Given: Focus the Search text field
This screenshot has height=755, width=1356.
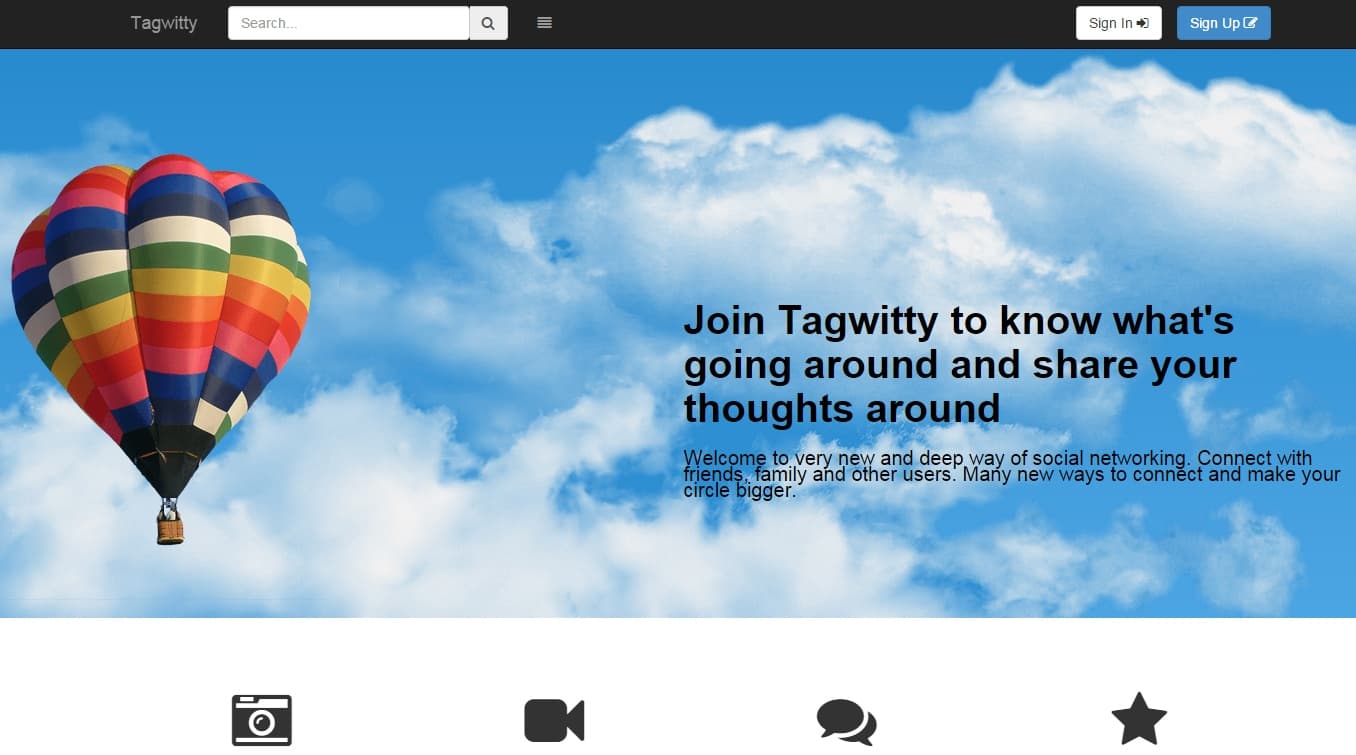Looking at the screenshot, I should coord(348,23).
